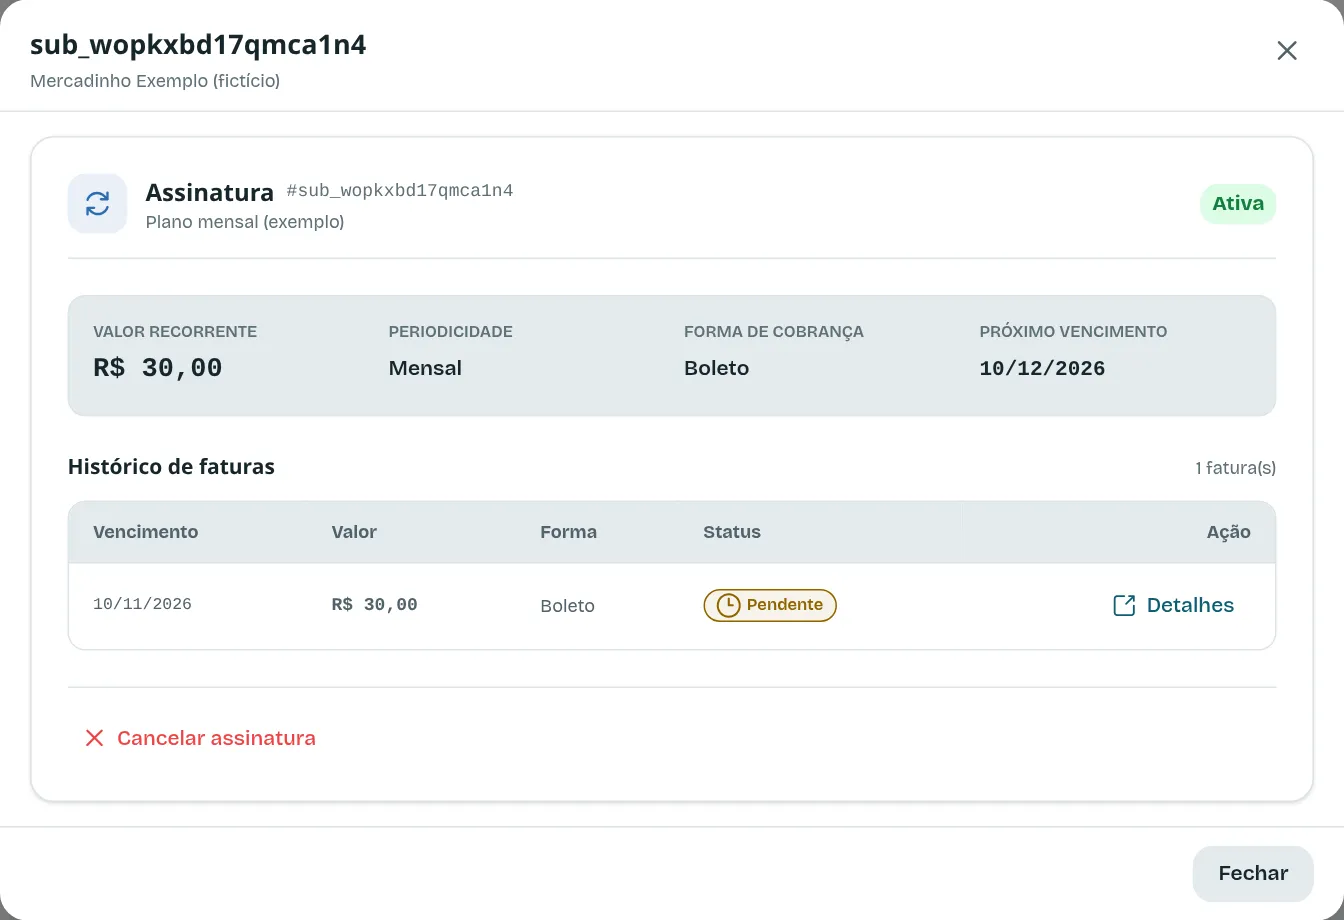Click the external-link icon beside Detalhes
Image resolution: width=1344 pixels, height=920 pixels.
click(x=1124, y=605)
